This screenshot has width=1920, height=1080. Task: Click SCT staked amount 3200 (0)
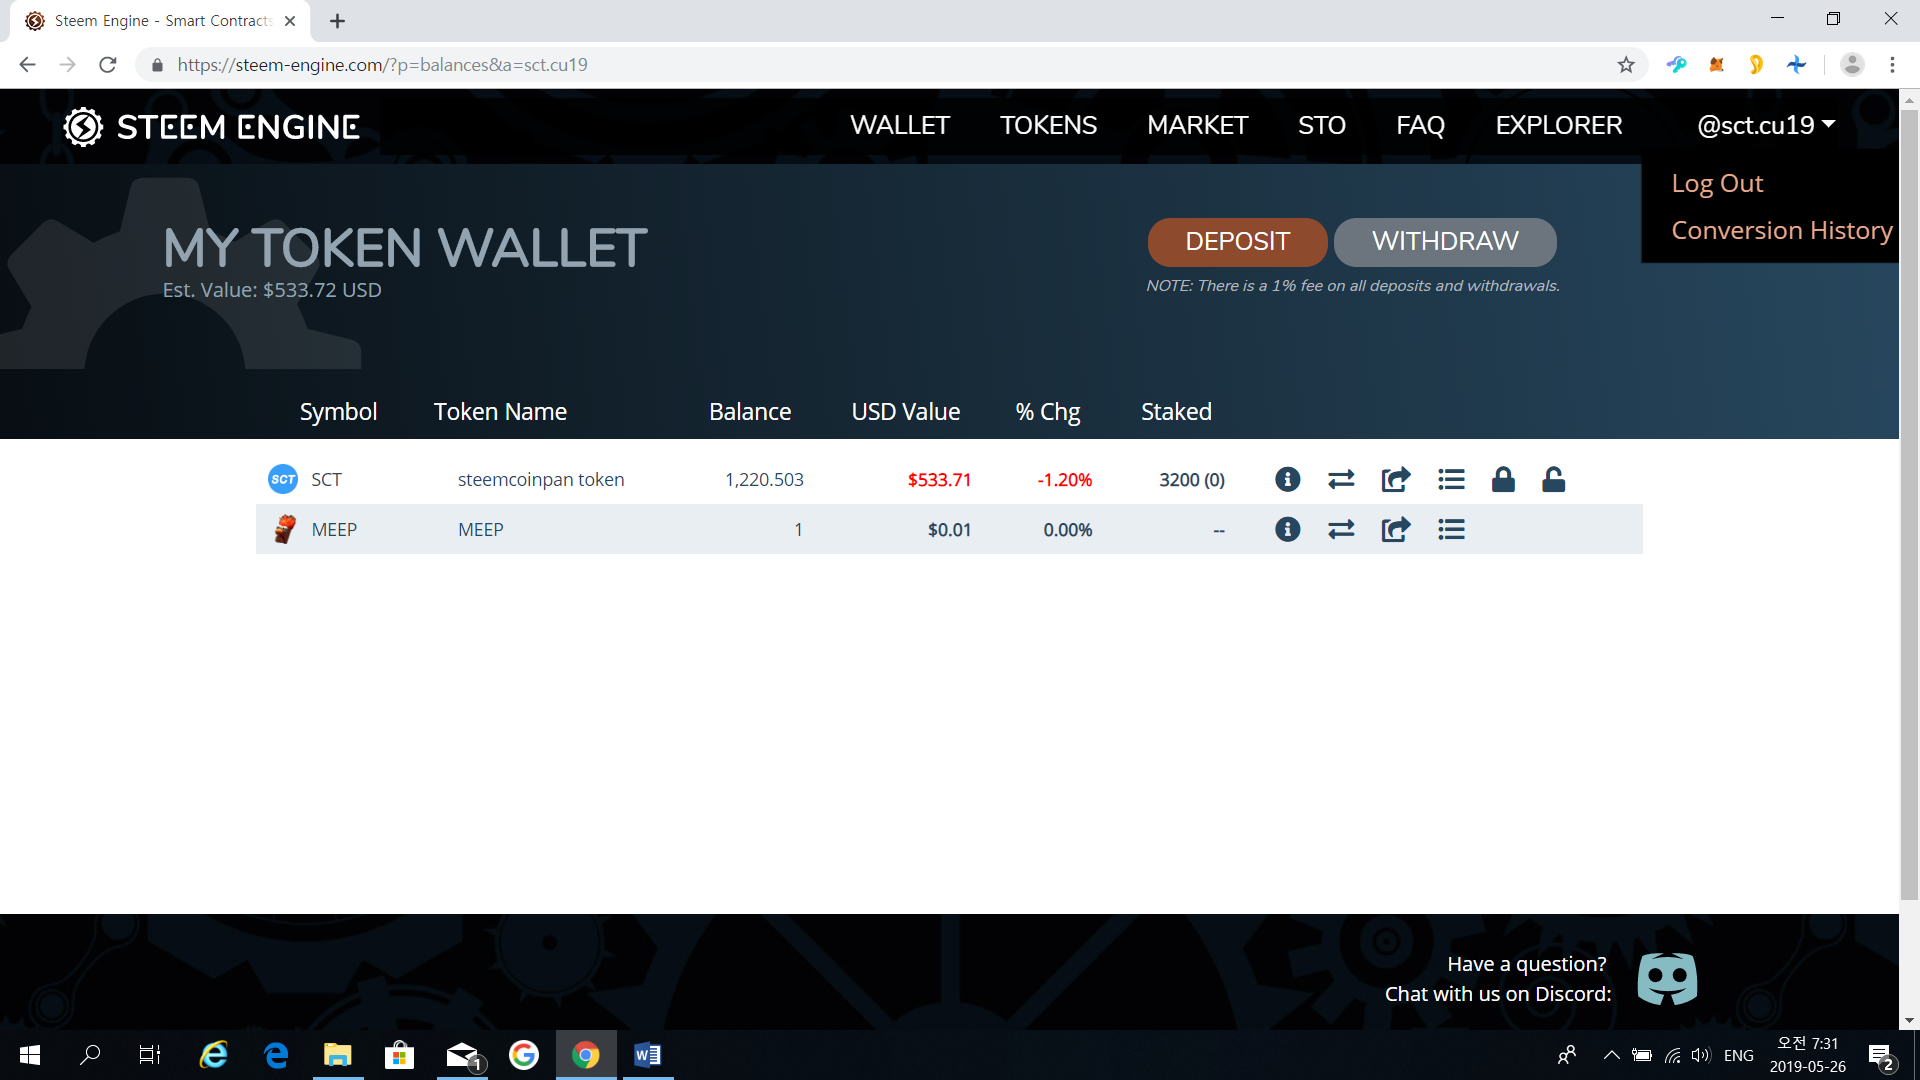pos(1192,479)
